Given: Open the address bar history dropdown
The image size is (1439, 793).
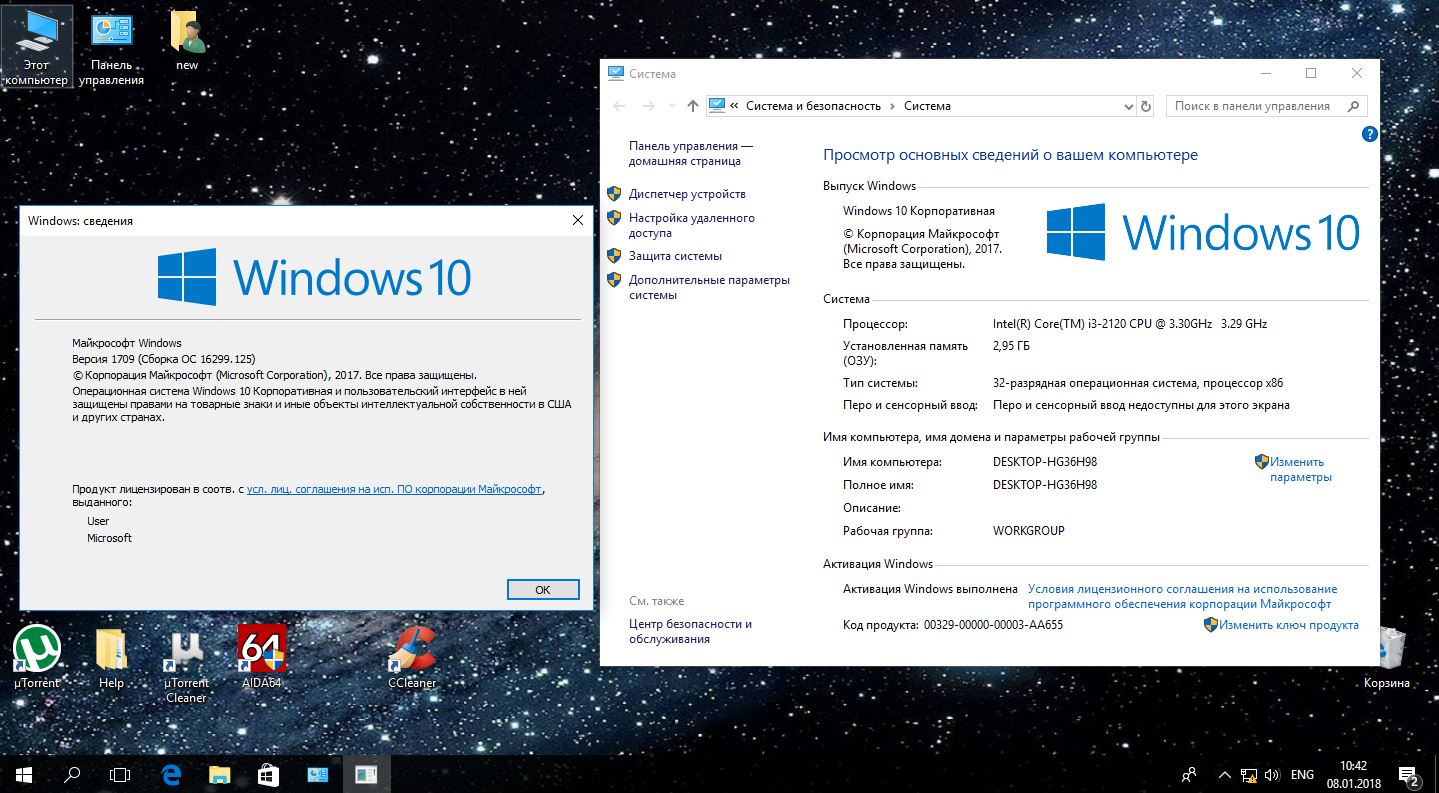Looking at the screenshot, I should point(1127,106).
